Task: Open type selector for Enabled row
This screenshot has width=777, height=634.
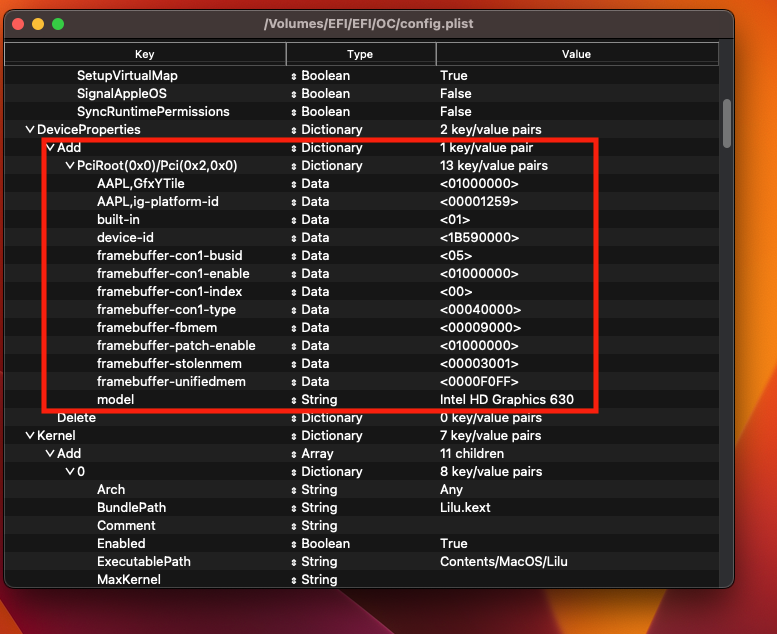Action: [294, 544]
